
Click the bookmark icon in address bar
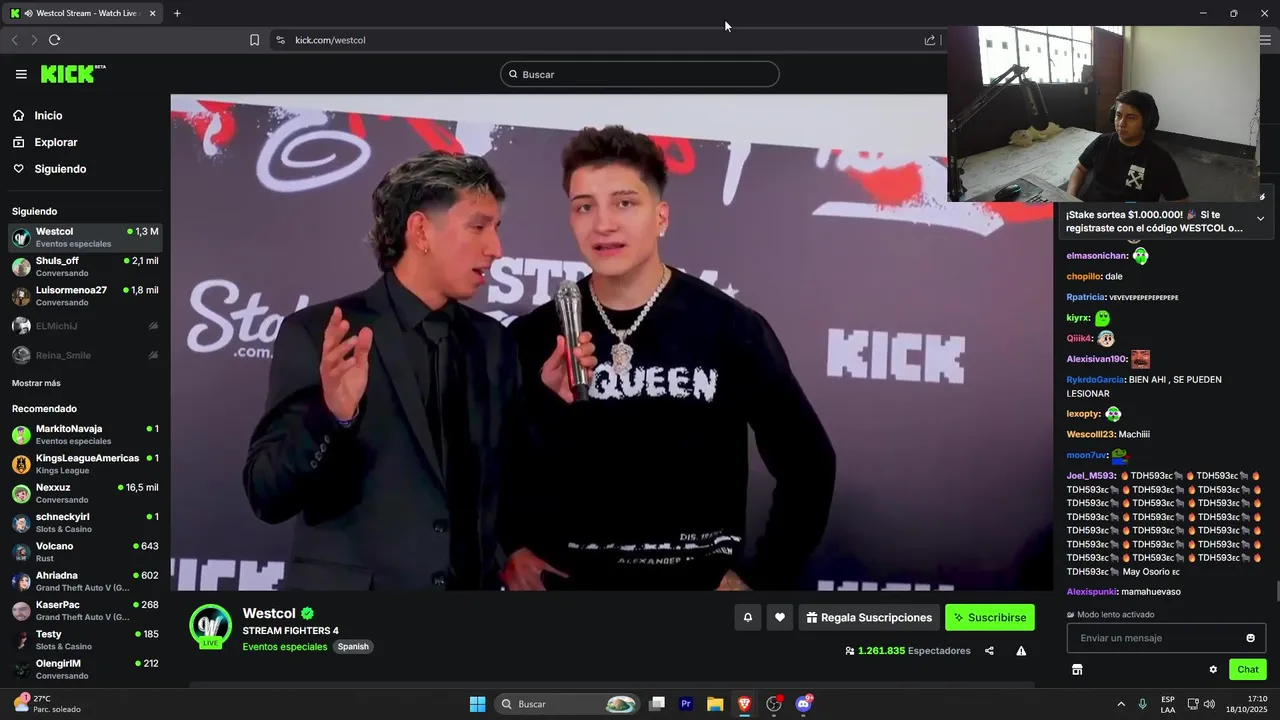tap(254, 40)
